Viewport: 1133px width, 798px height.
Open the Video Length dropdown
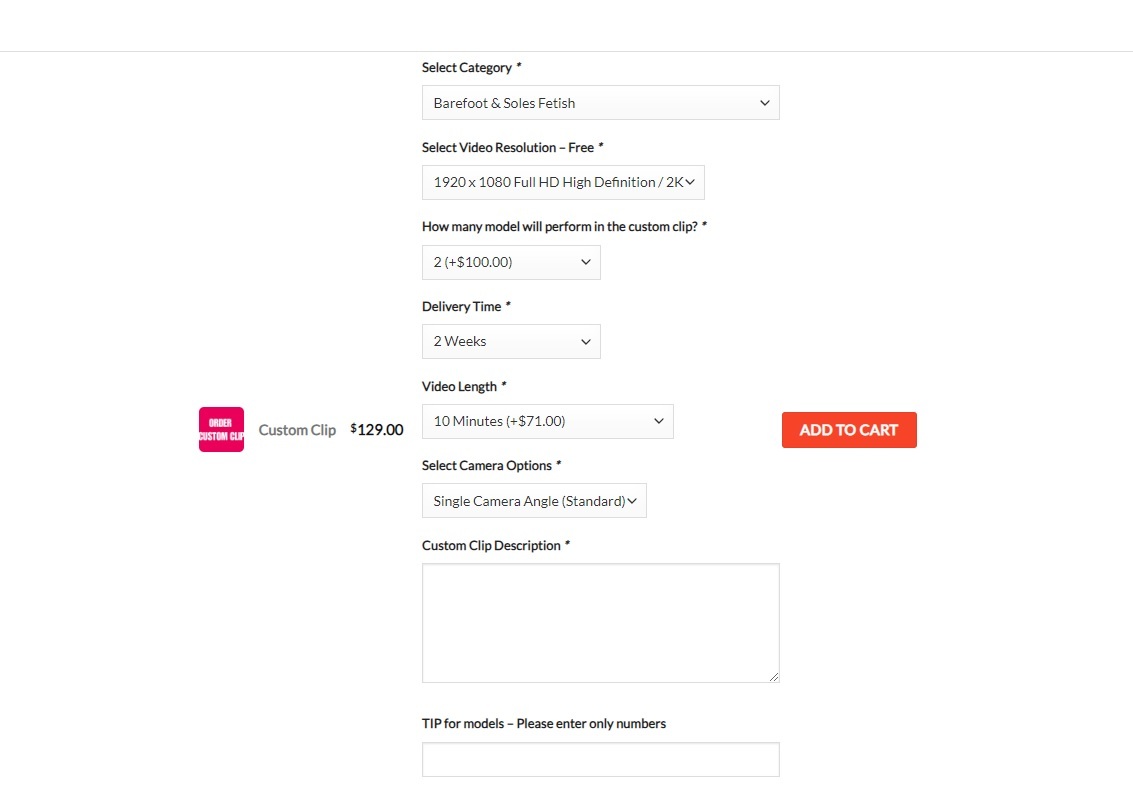pos(548,421)
